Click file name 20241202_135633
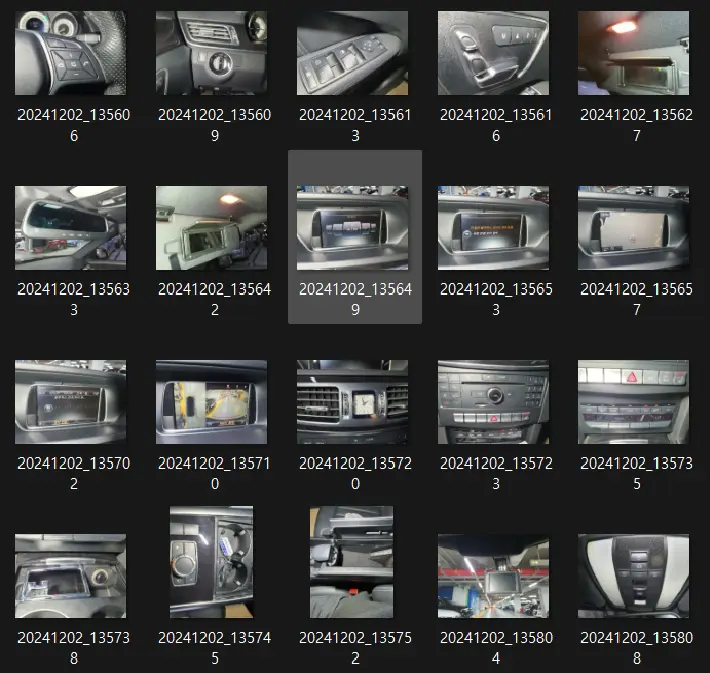The height and width of the screenshot is (673, 710). pos(74,299)
